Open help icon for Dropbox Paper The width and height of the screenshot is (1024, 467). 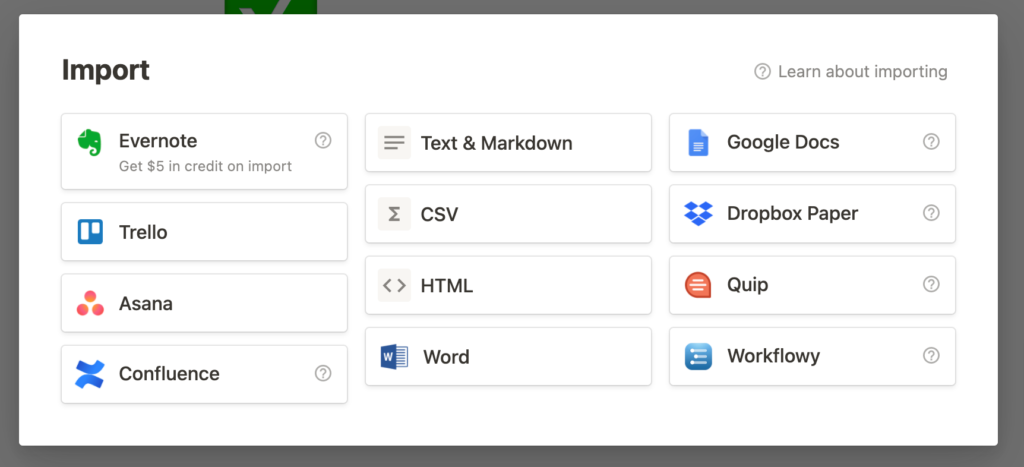(x=931, y=213)
